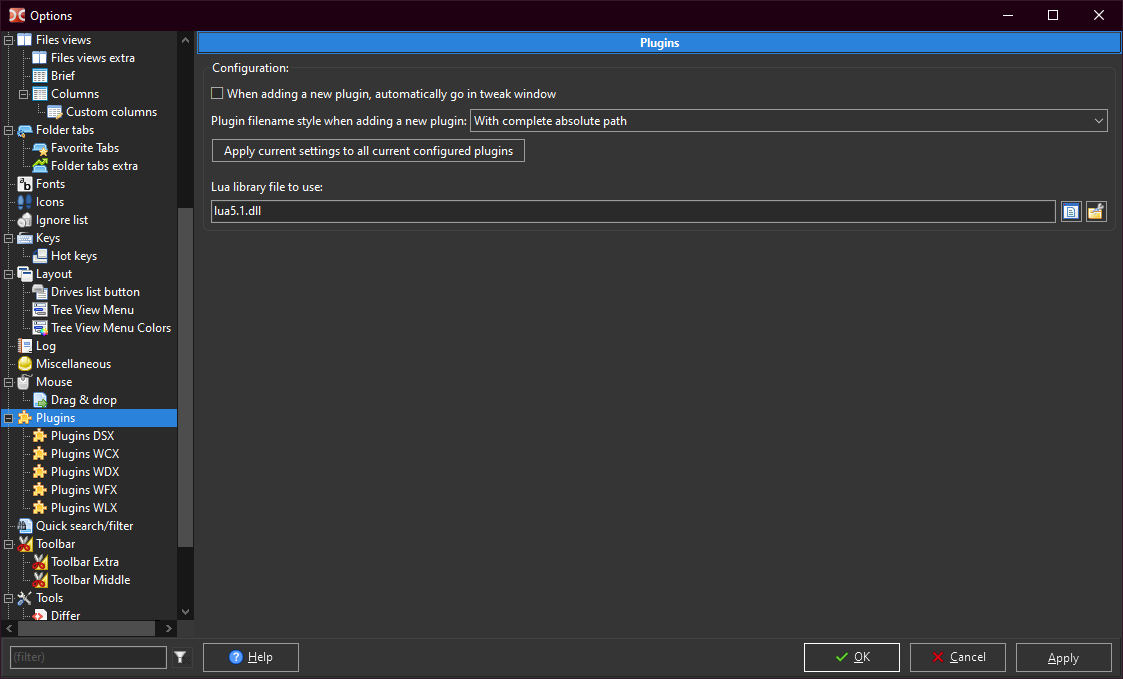Image resolution: width=1123 pixels, height=679 pixels.
Task: Enable automatically go in tweak window checkbox
Action: (217, 94)
